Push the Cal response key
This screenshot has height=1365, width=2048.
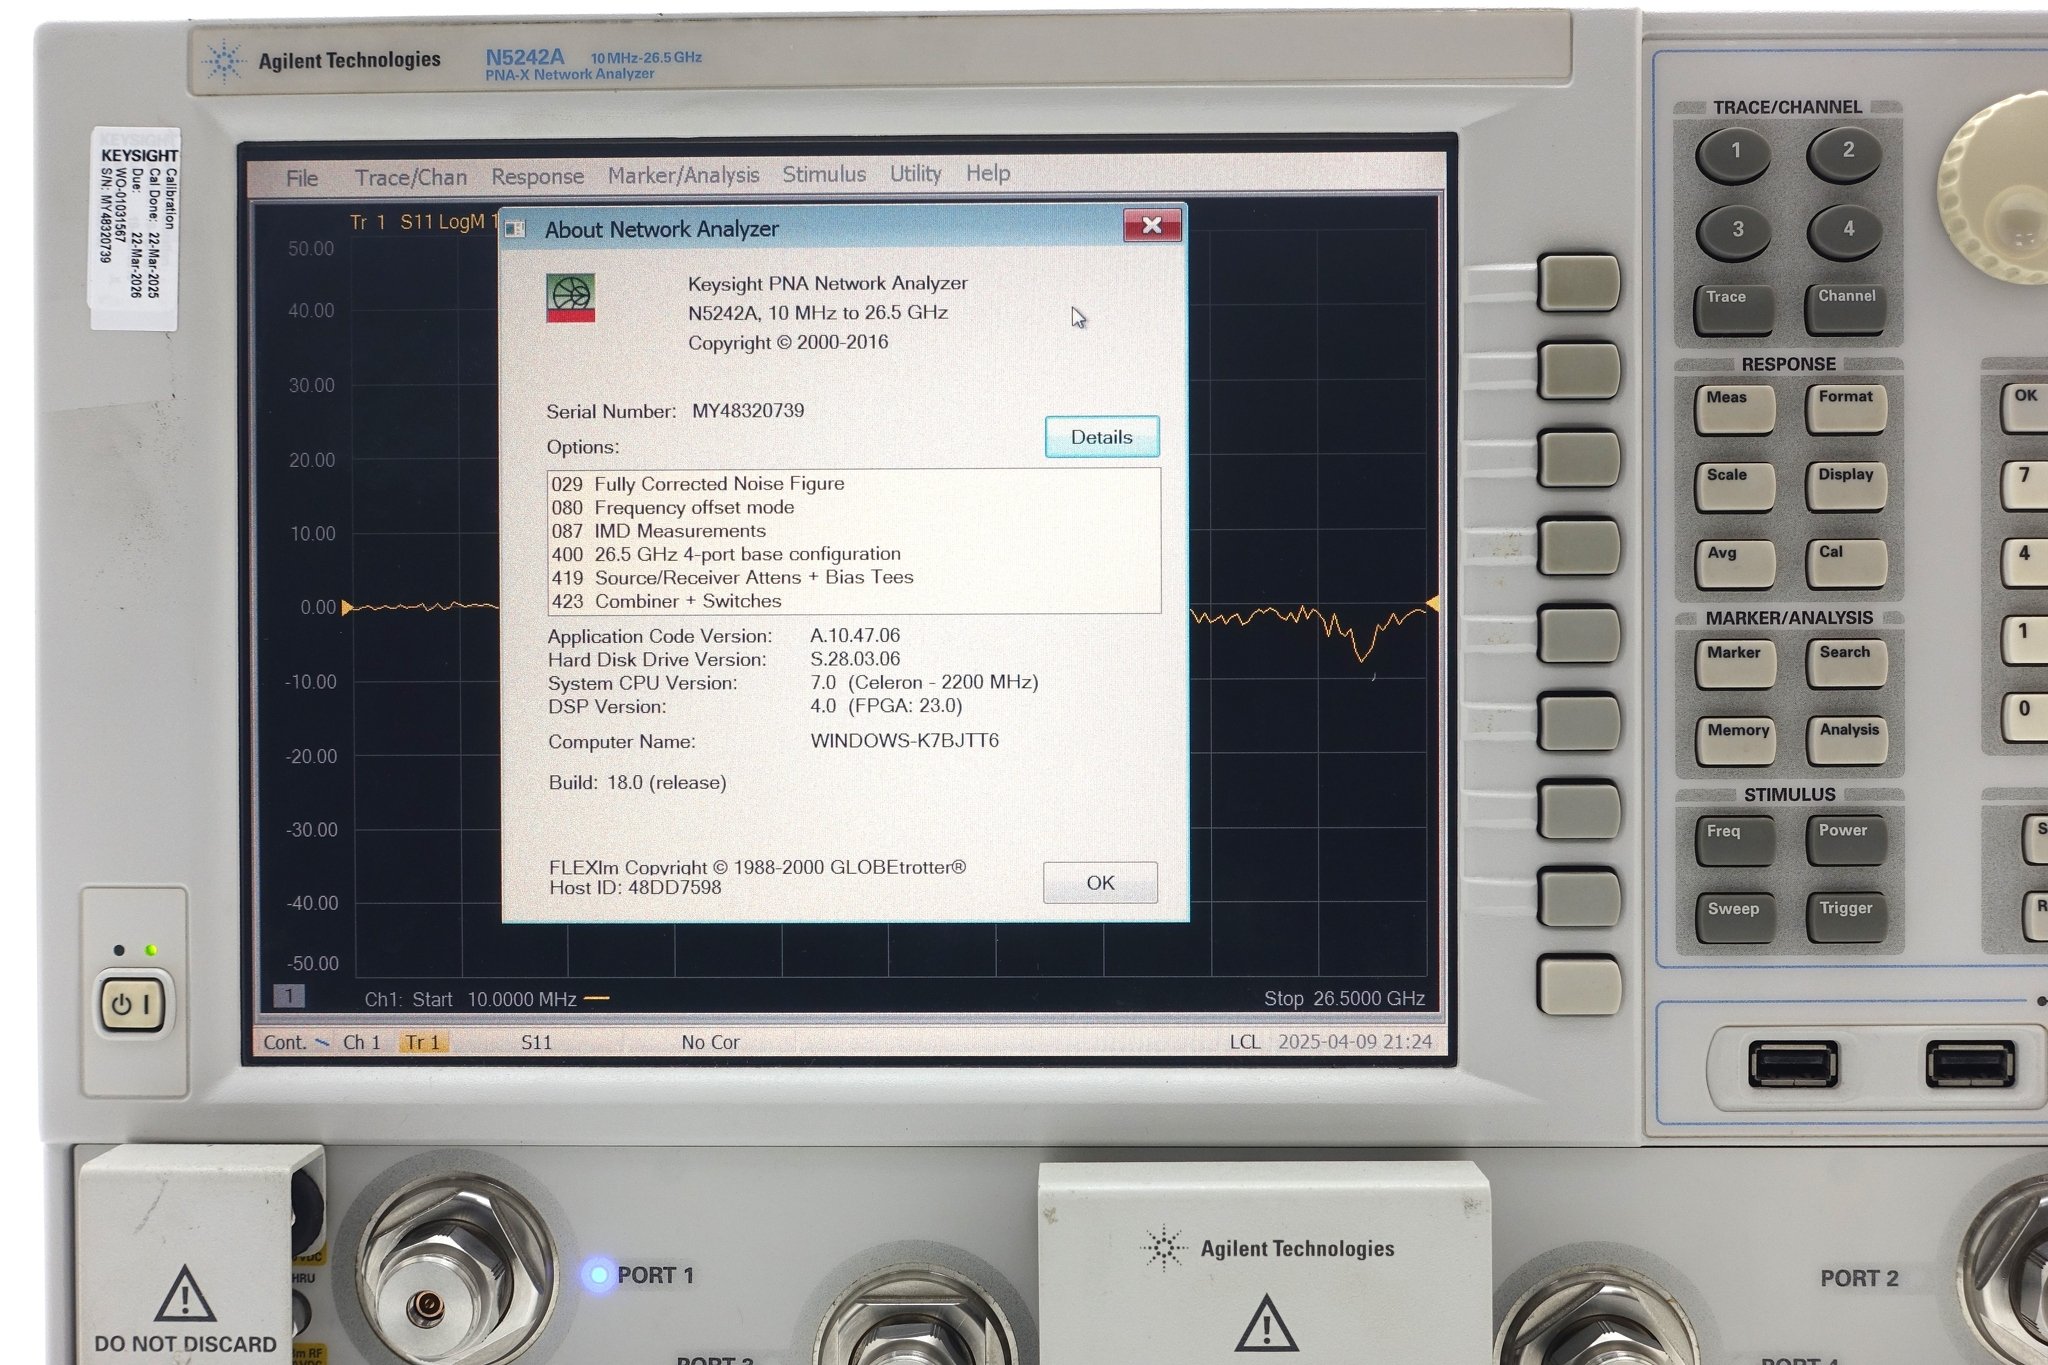click(1846, 564)
